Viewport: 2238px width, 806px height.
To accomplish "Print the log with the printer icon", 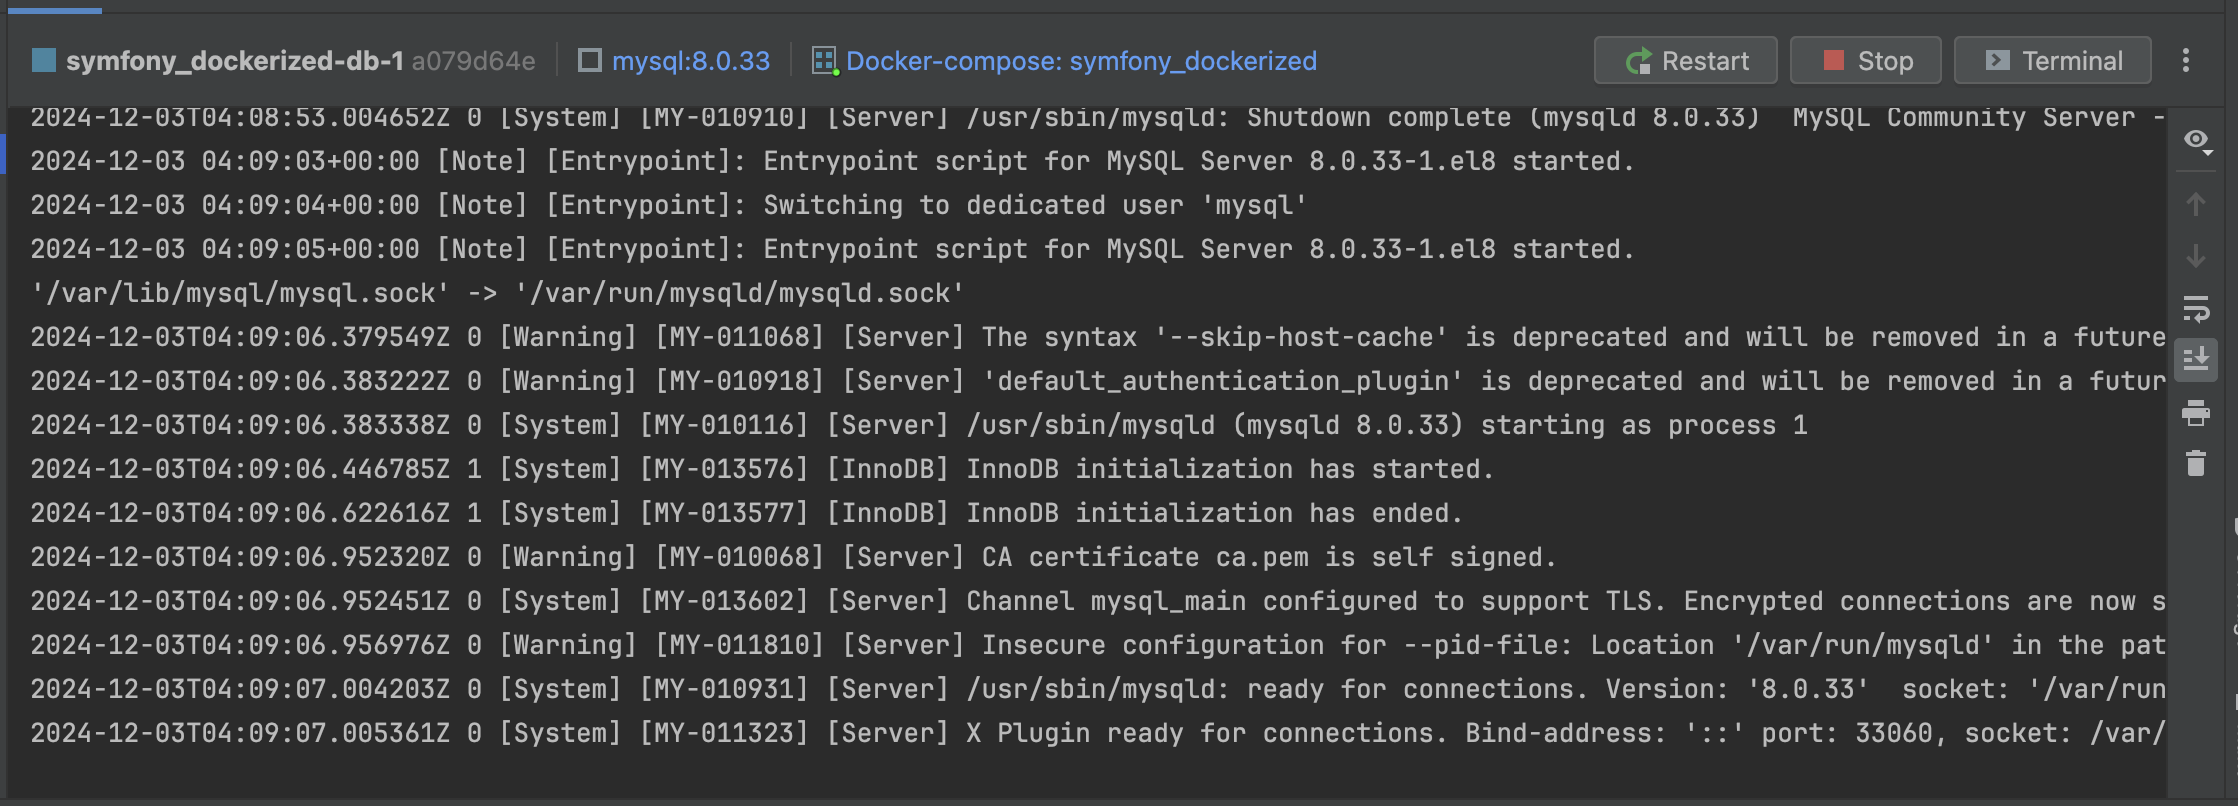I will click(x=2196, y=412).
